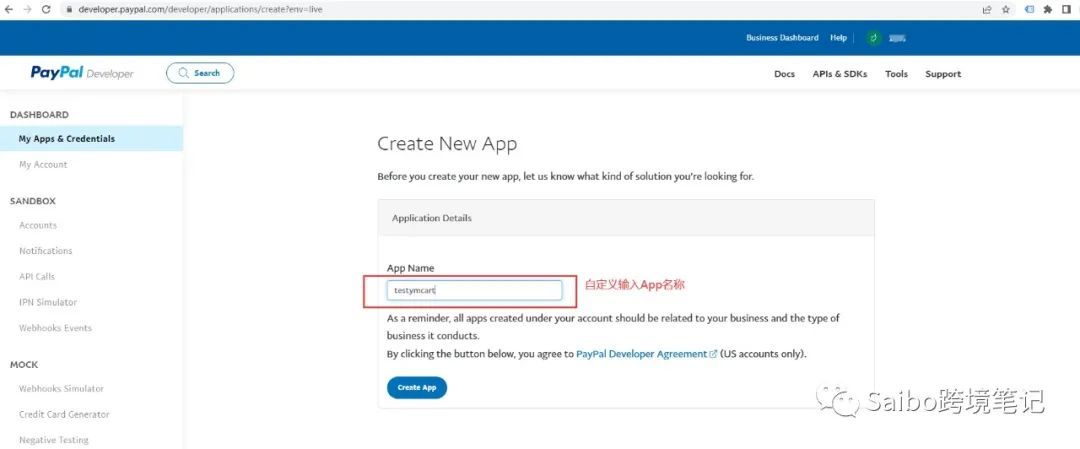Open PayPal Developer Agreement link
The image size is (1080, 449).
click(x=641, y=354)
